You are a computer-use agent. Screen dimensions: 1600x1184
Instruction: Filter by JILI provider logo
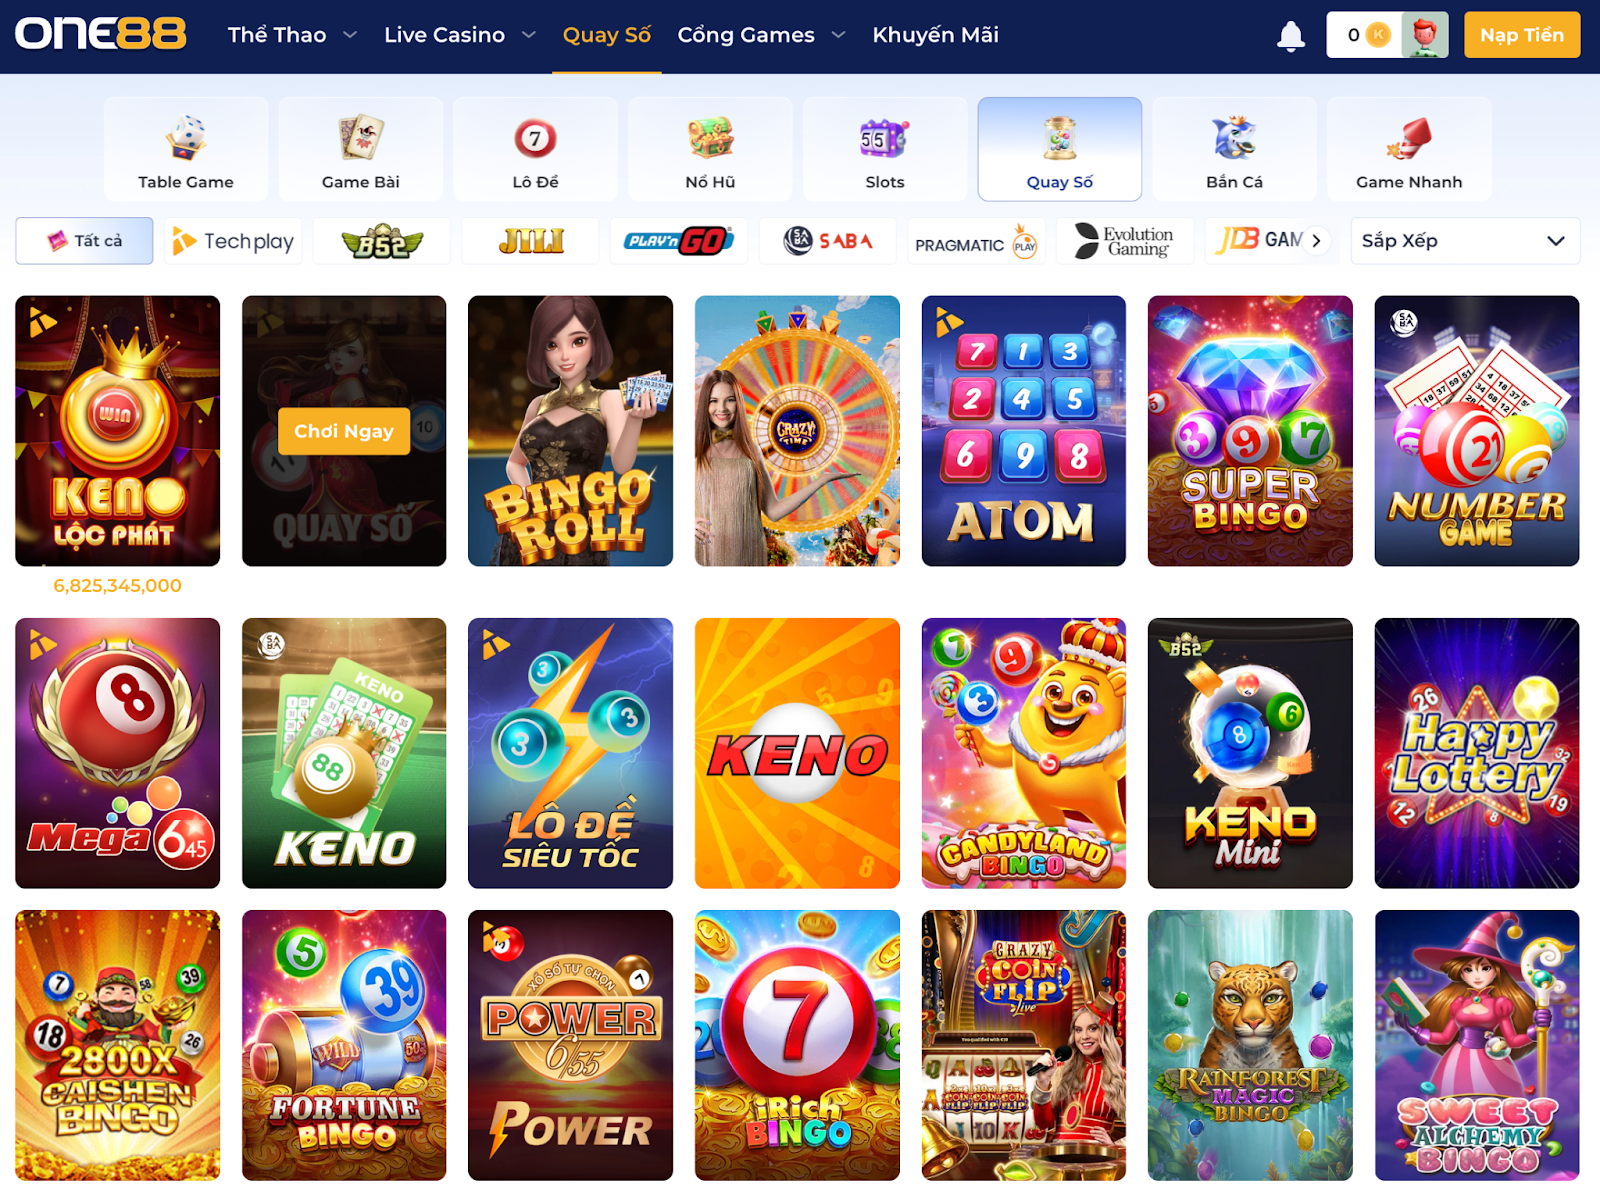pos(530,241)
